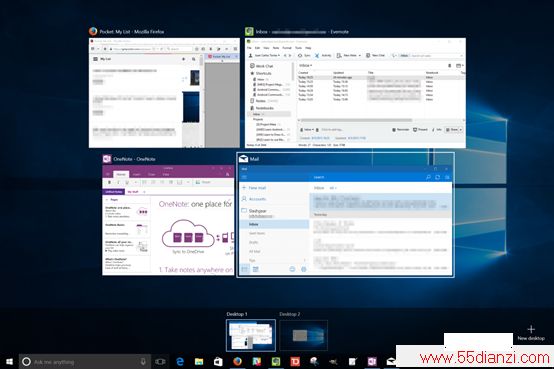The width and height of the screenshot is (554, 369).
Task: Click Sync in the Evernote toolbar
Action: point(304,55)
